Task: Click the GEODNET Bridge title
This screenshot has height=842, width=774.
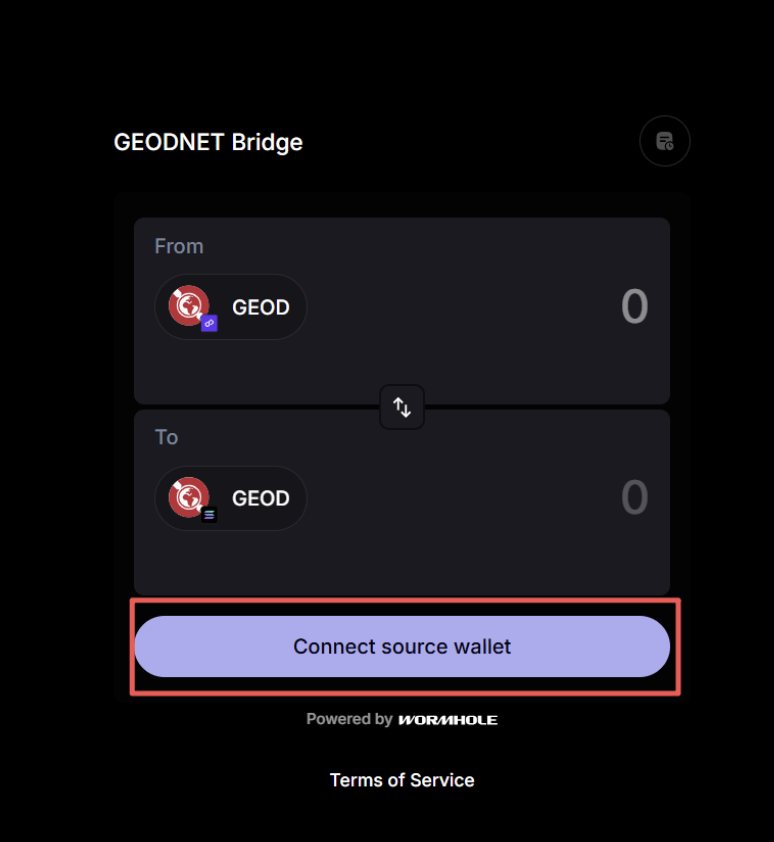Action: click(x=208, y=142)
